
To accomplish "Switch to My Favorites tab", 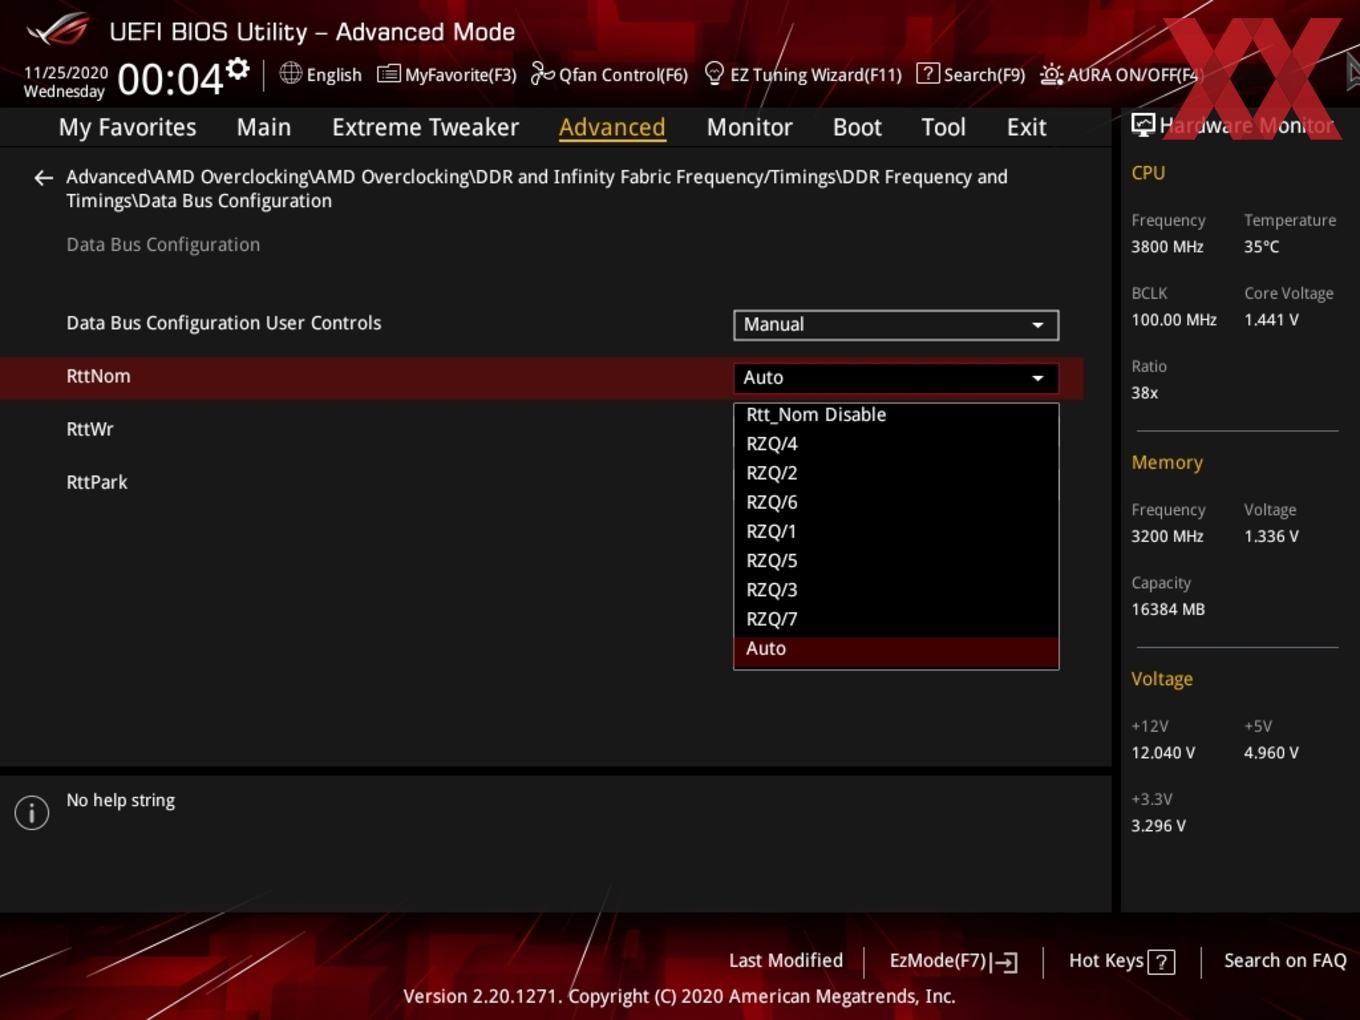I will pos(127,127).
